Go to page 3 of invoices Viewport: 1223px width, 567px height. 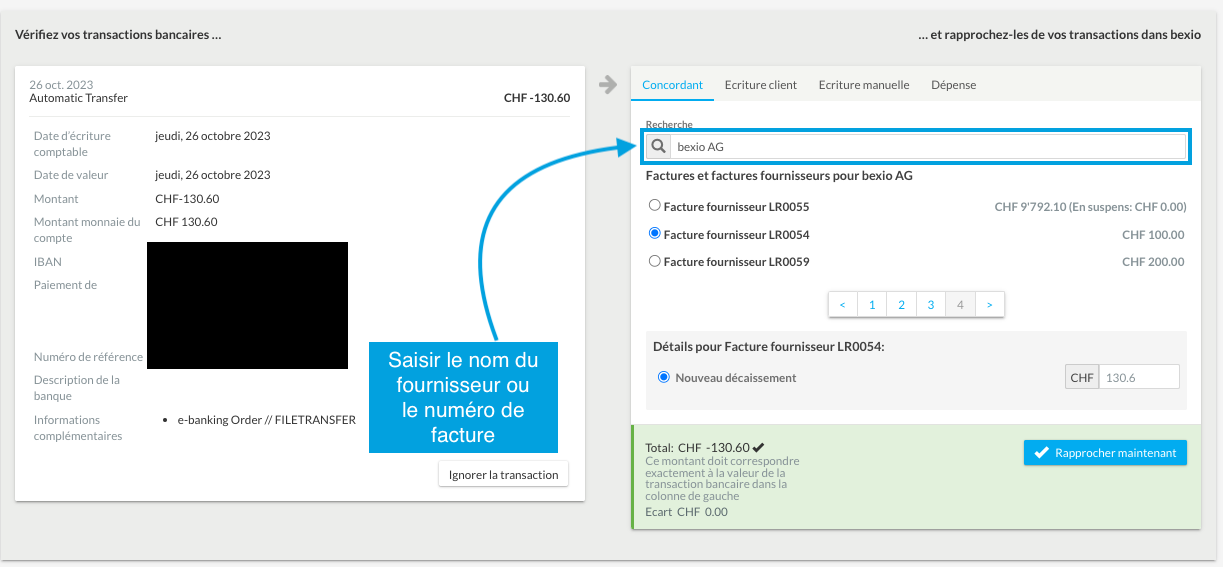click(931, 304)
